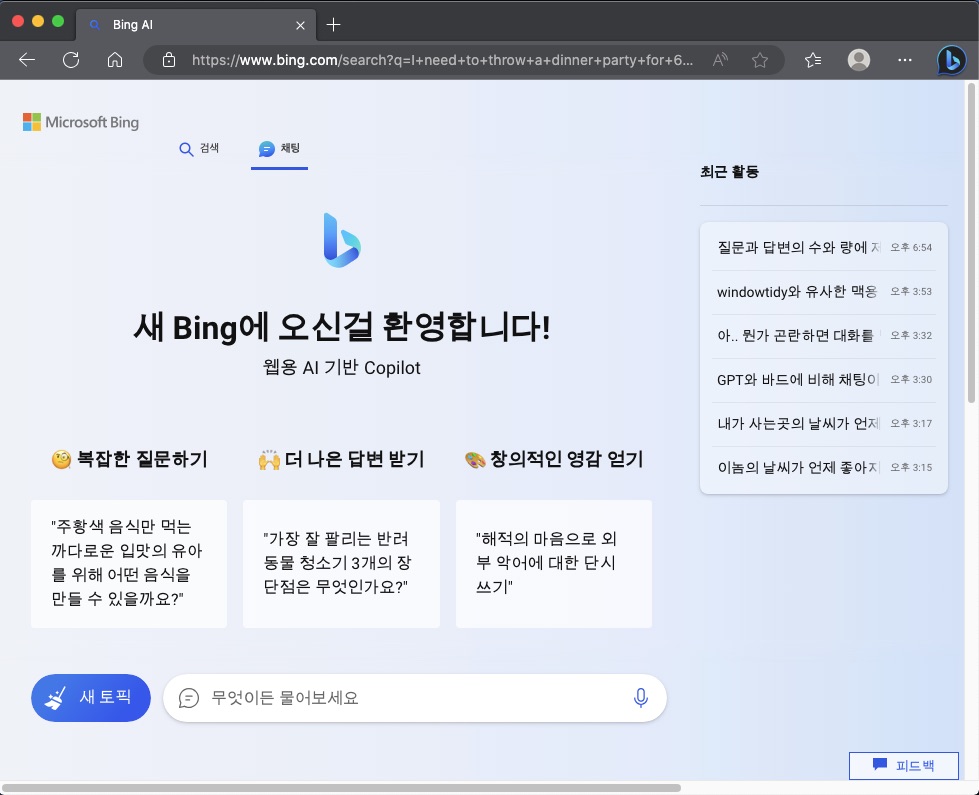Screen dimensions: 979x795
Task: Reload the page with refresh icon
Action: click(x=71, y=60)
